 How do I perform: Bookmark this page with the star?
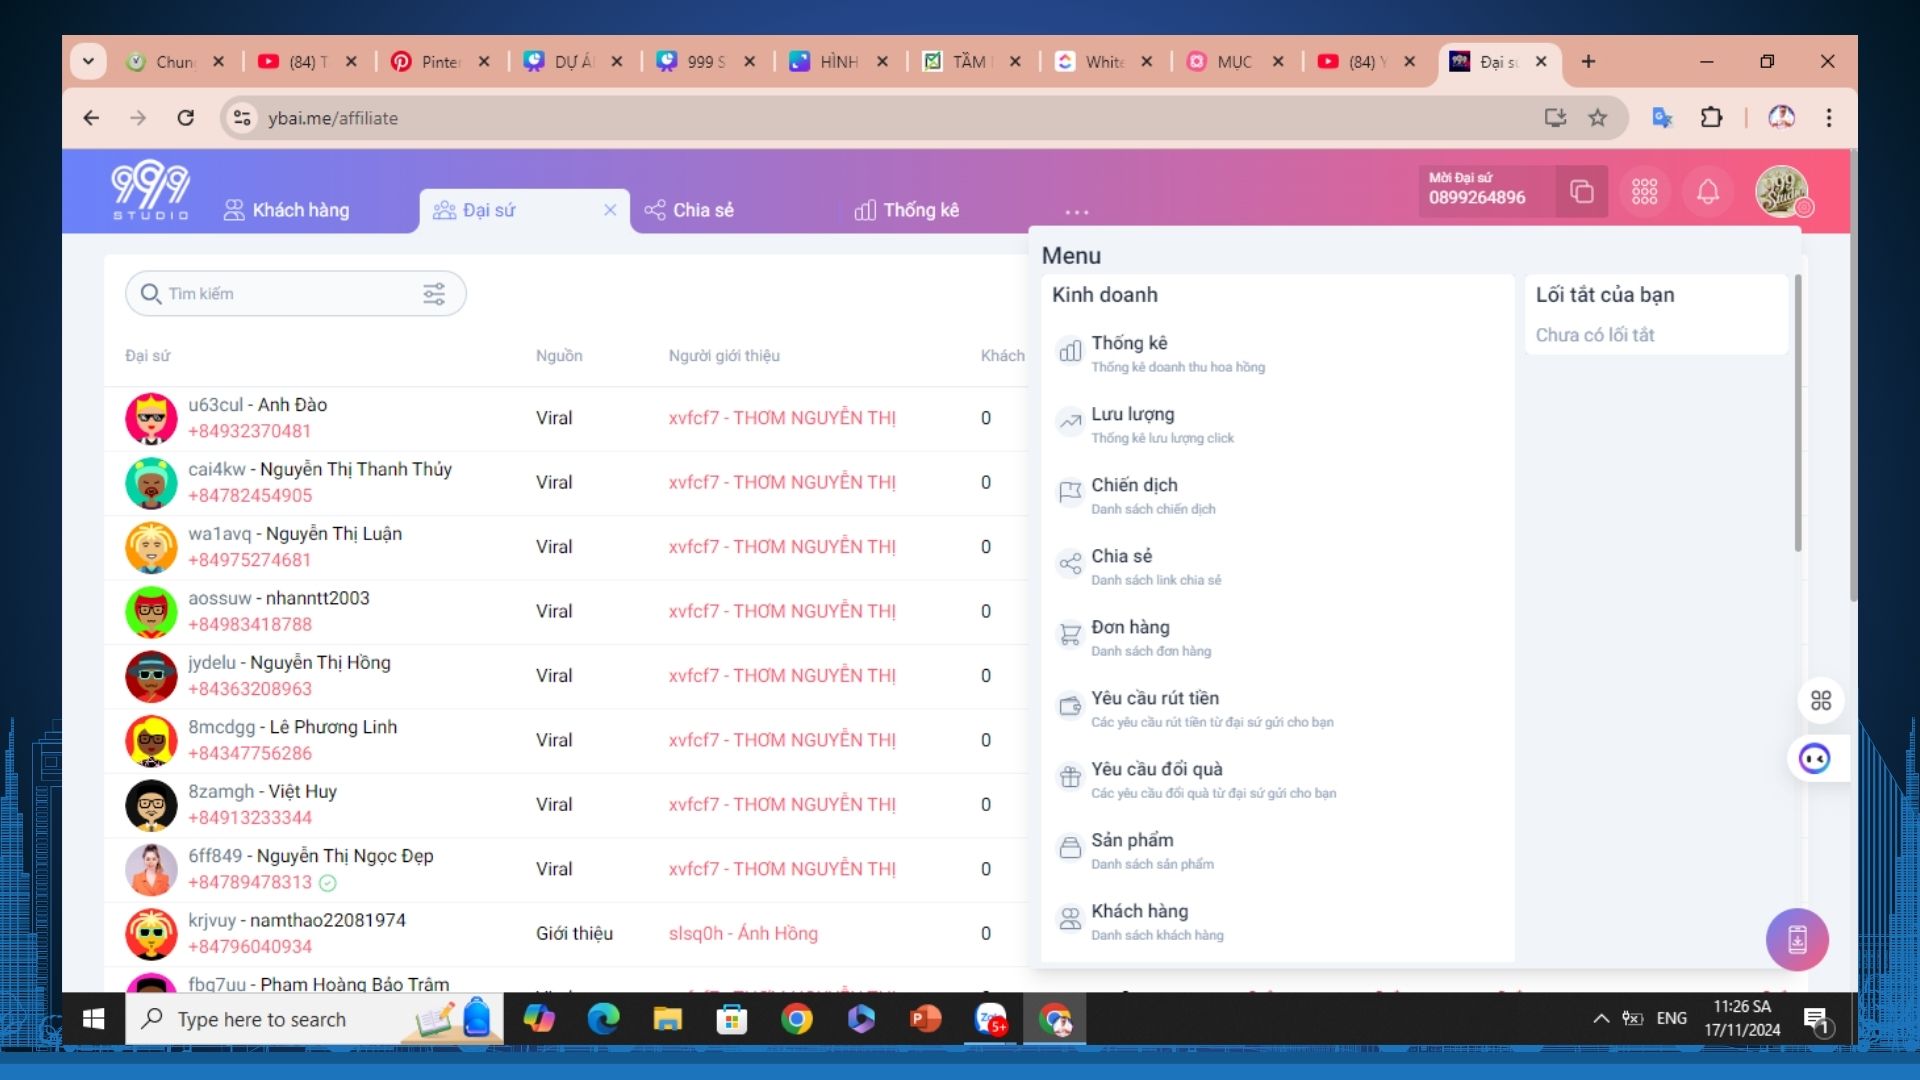tap(1598, 118)
